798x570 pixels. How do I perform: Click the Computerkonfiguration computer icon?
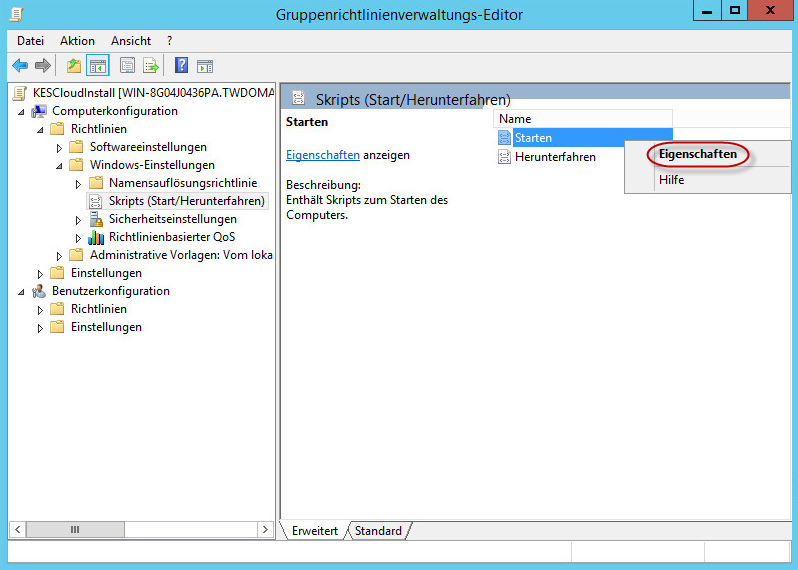pos(39,111)
